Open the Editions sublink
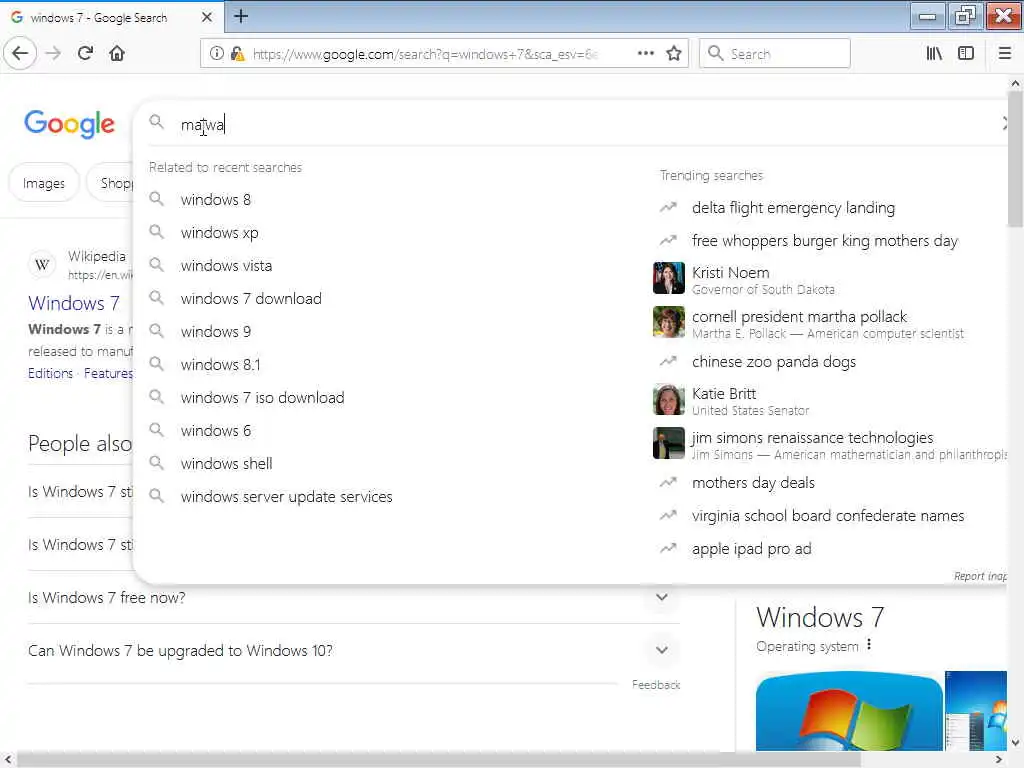 (50, 373)
